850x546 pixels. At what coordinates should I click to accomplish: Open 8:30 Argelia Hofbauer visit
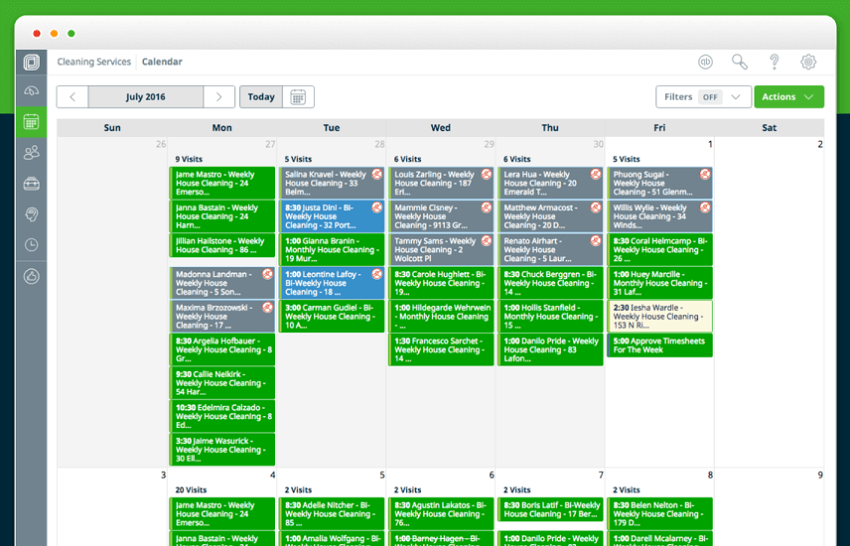[x=222, y=350]
